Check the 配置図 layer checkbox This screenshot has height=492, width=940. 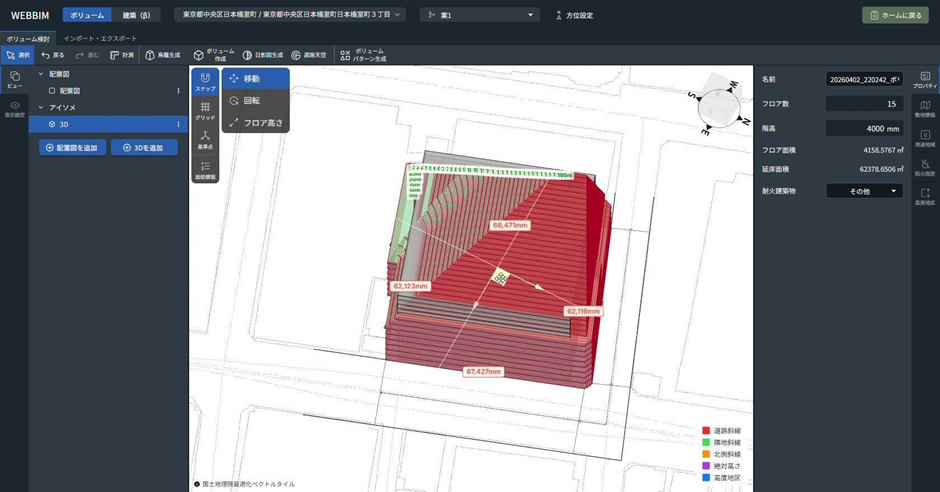[x=52, y=91]
